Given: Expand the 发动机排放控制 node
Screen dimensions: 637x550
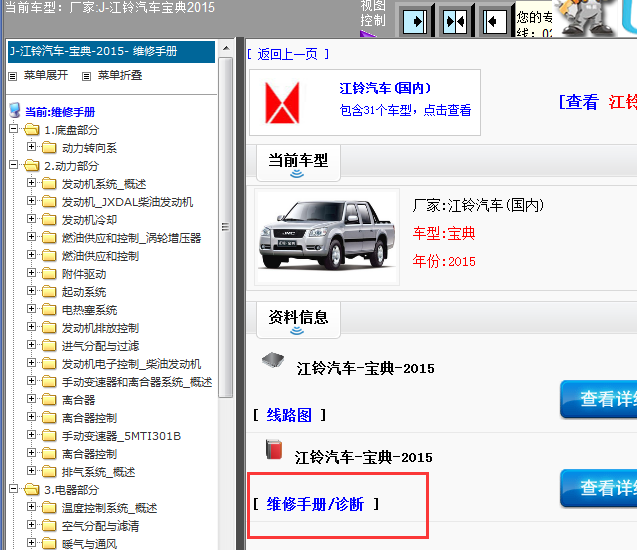Looking at the screenshot, I should click(31, 326).
